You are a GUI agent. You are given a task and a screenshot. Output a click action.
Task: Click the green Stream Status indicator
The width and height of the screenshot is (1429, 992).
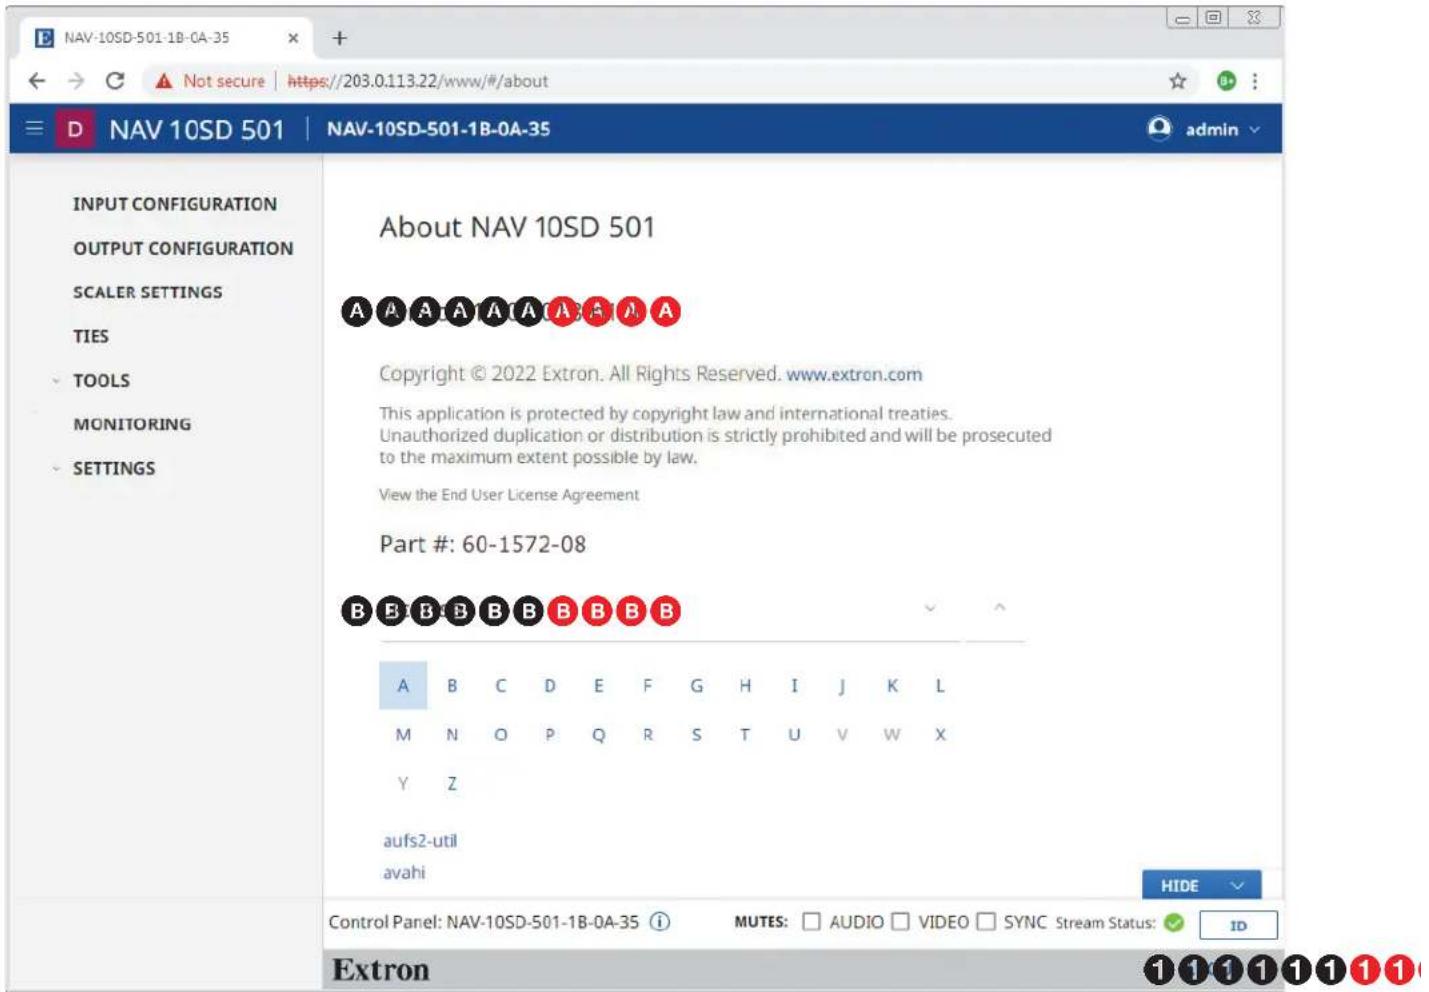[x=1174, y=922]
